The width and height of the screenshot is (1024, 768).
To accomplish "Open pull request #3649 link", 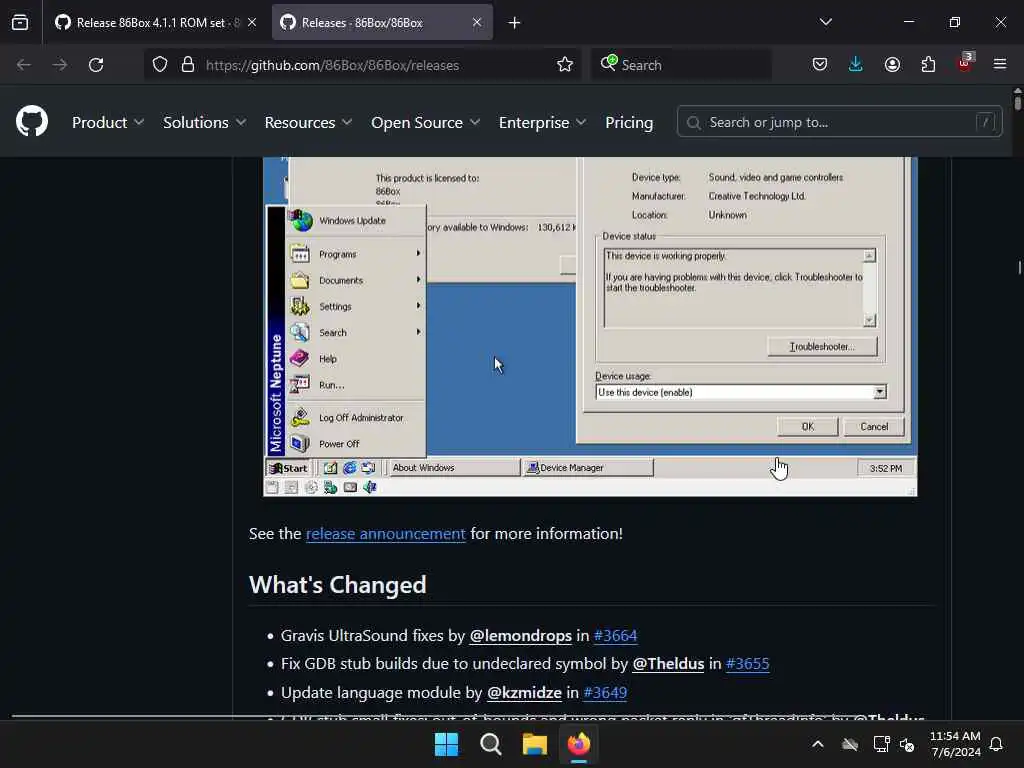I will (605, 692).
